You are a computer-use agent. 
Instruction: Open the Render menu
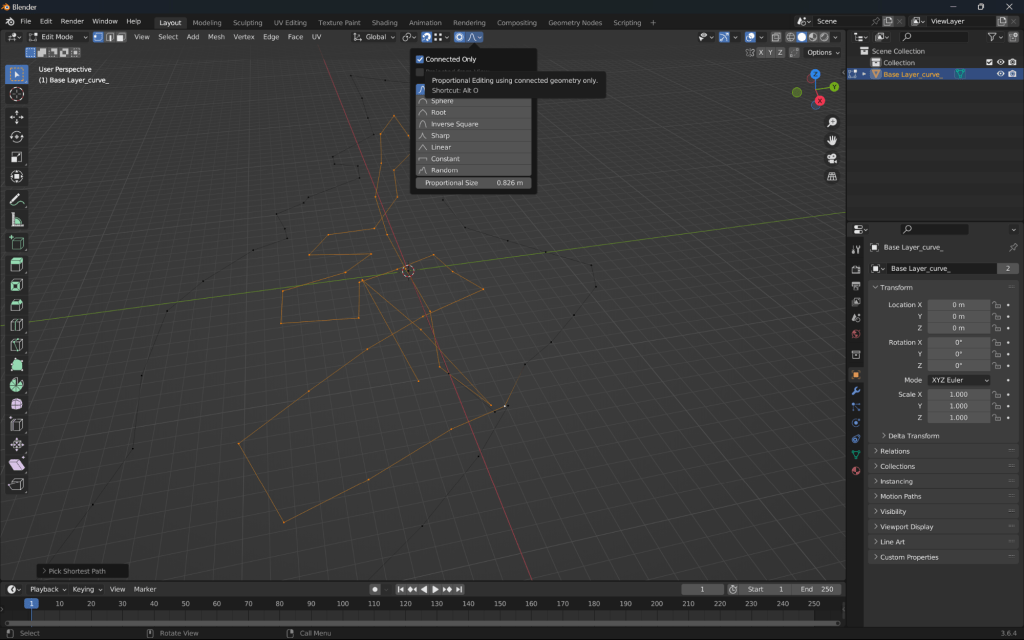coord(72,21)
